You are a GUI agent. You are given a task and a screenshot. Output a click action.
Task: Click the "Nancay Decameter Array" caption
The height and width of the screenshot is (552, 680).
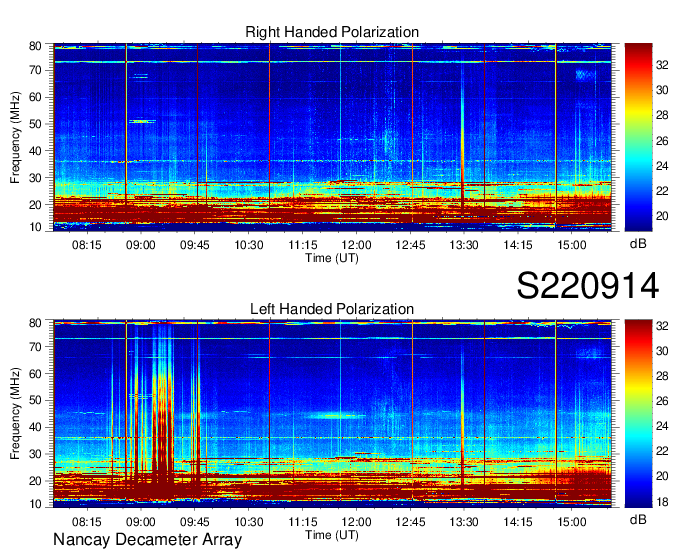147,540
